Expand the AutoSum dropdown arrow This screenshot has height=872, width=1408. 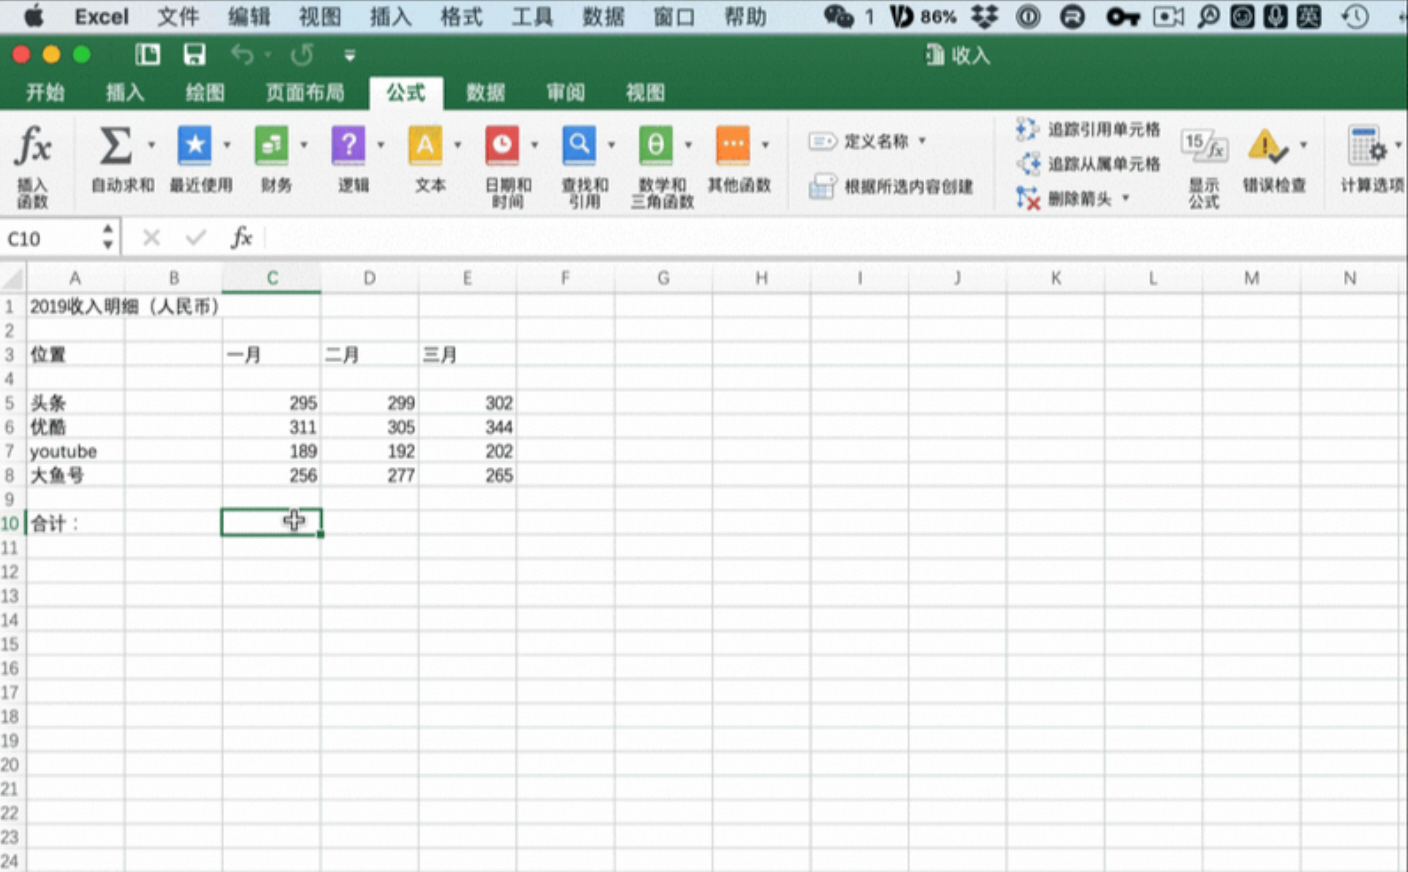click(151, 145)
